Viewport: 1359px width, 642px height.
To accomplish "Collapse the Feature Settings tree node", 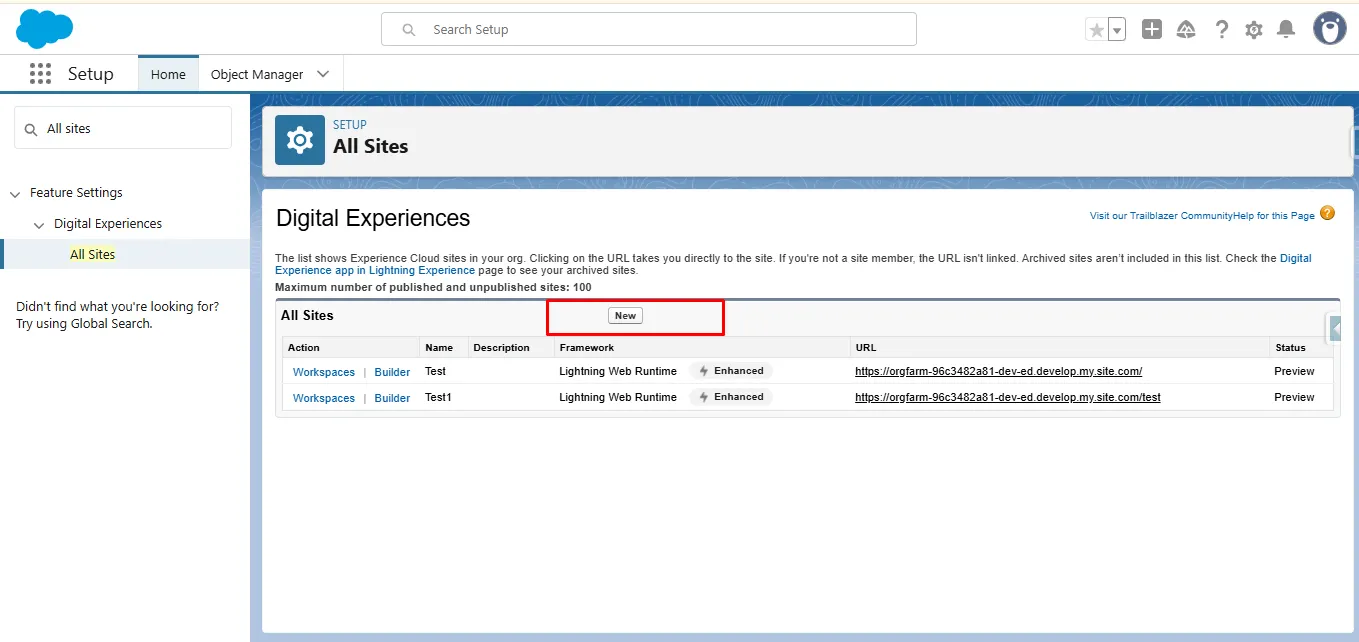I will (15, 193).
